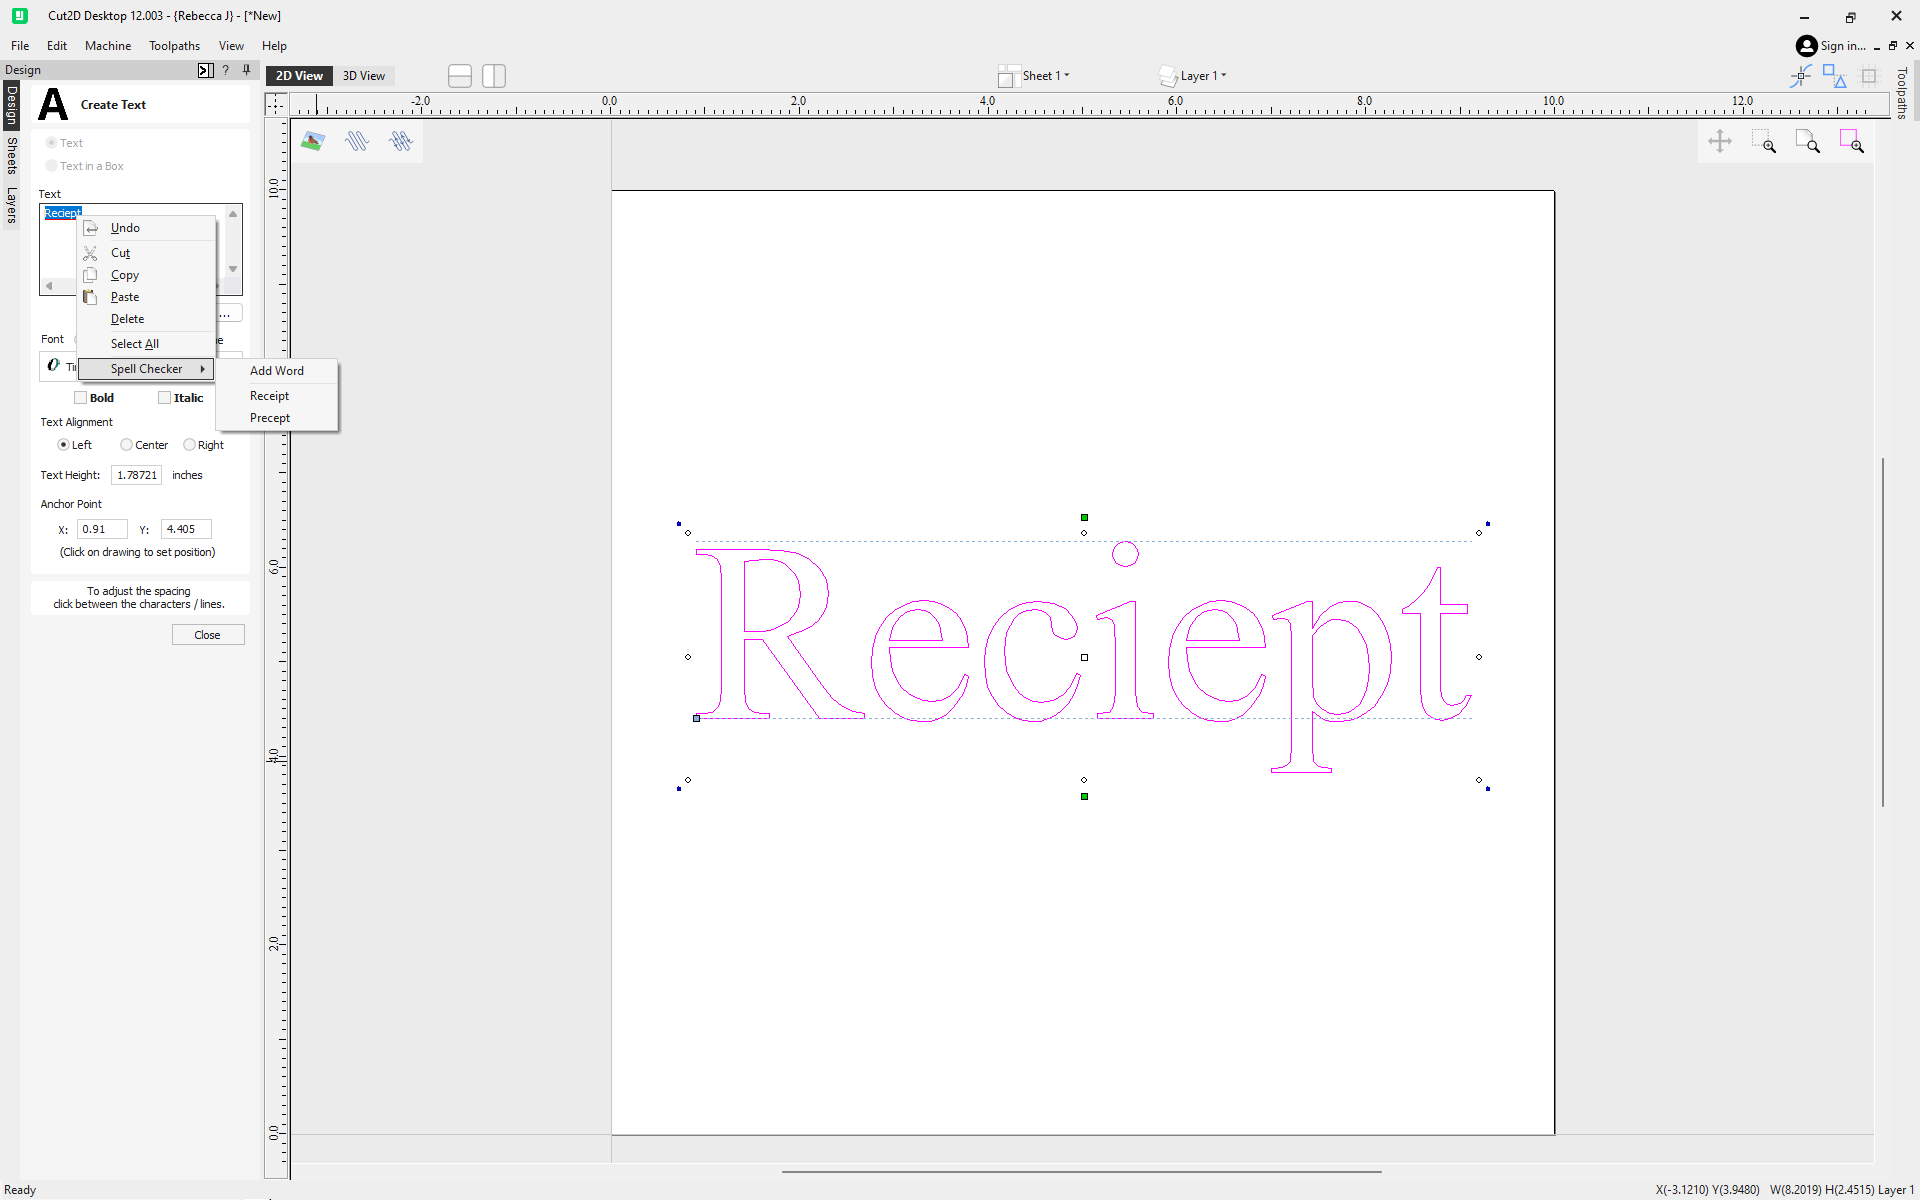The image size is (1920, 1200).
Task: Choose Copy from the context menu
Action: (x=147, y=275)
